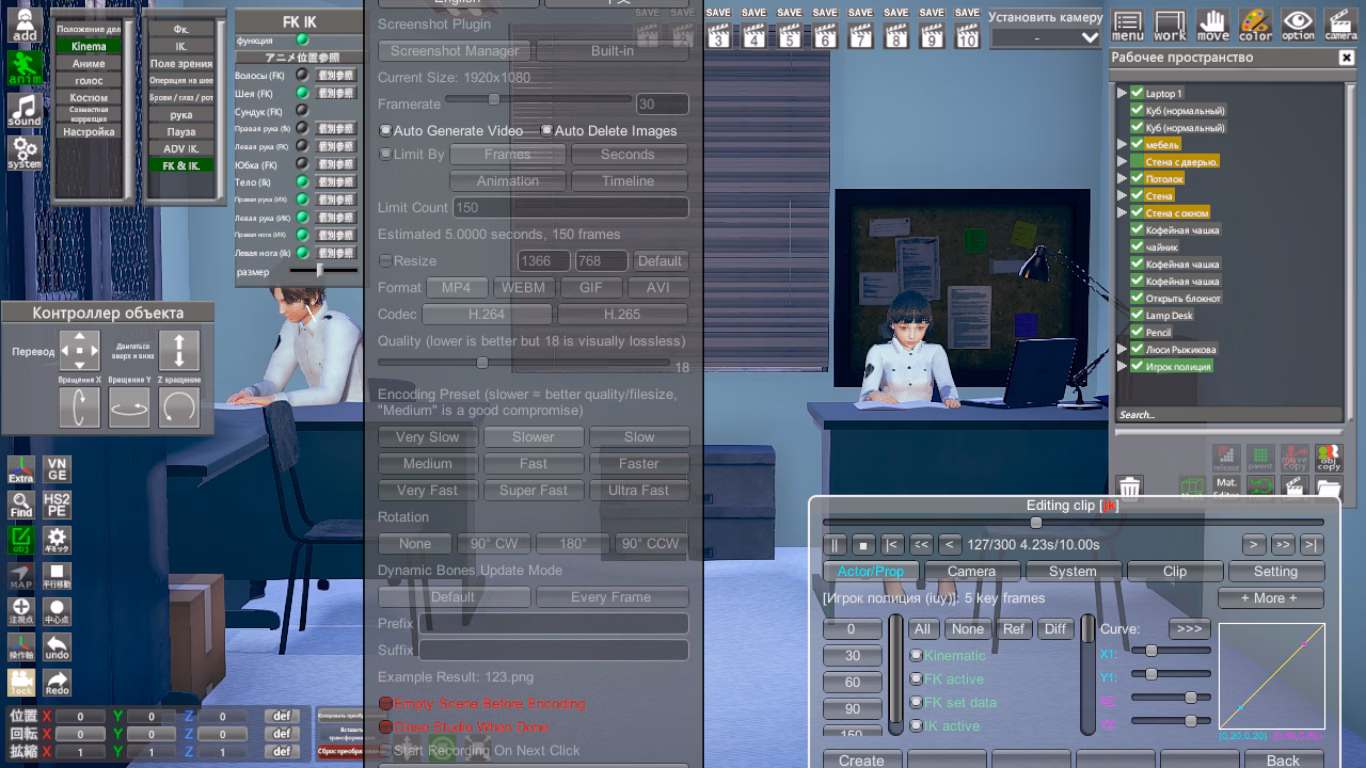The image size is (1366, 768).
Task: Open the Установить камеру dropdown
Action: pos(1046,38)
